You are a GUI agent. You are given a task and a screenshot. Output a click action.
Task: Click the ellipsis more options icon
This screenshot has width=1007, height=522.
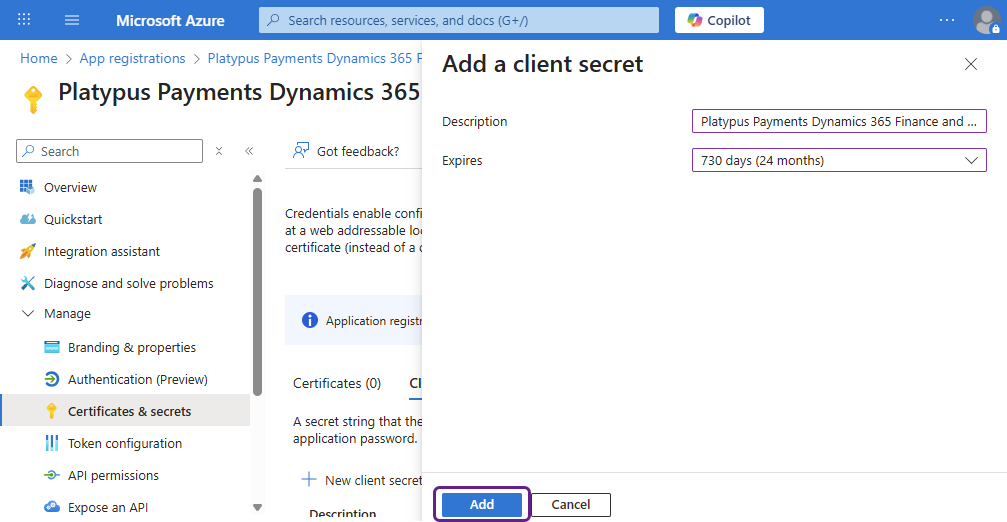tap(947, 20)
